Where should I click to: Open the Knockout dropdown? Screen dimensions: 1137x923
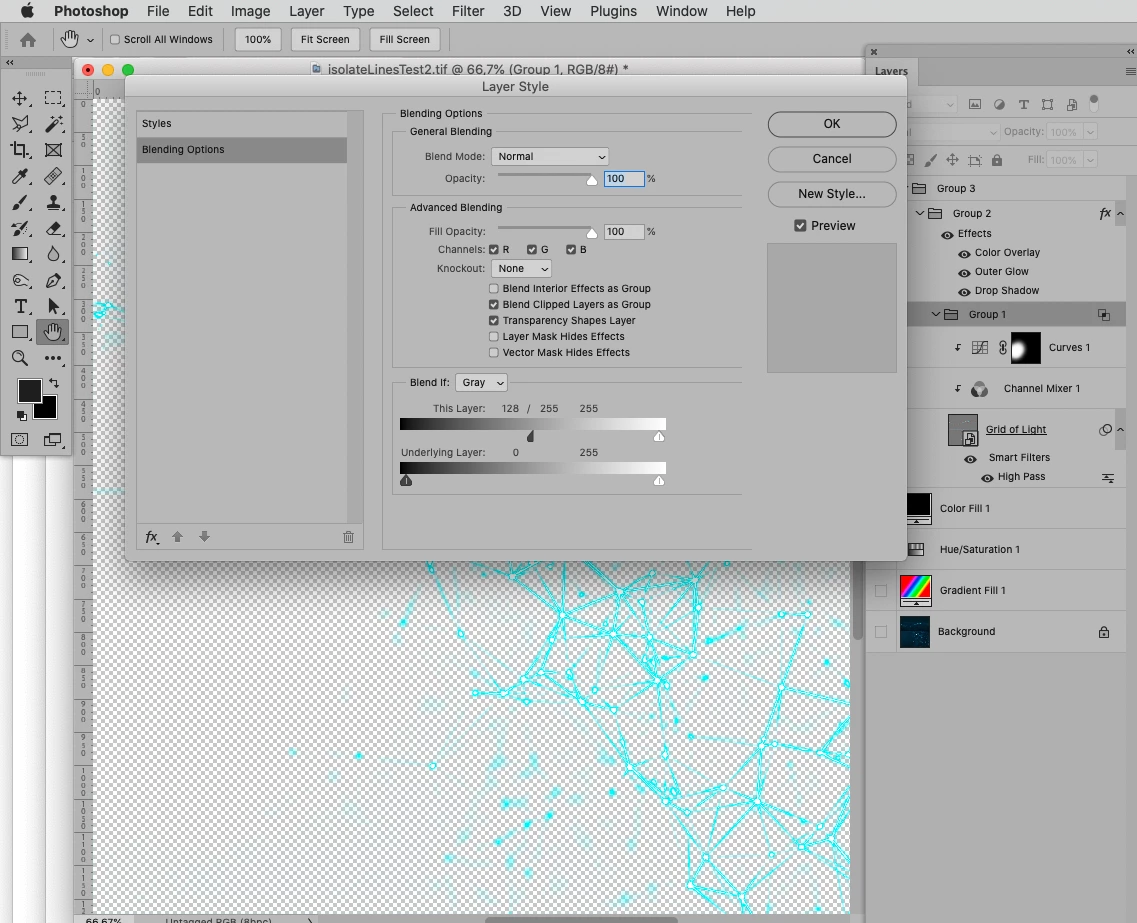pyautogui.click(x=521, y=268)
